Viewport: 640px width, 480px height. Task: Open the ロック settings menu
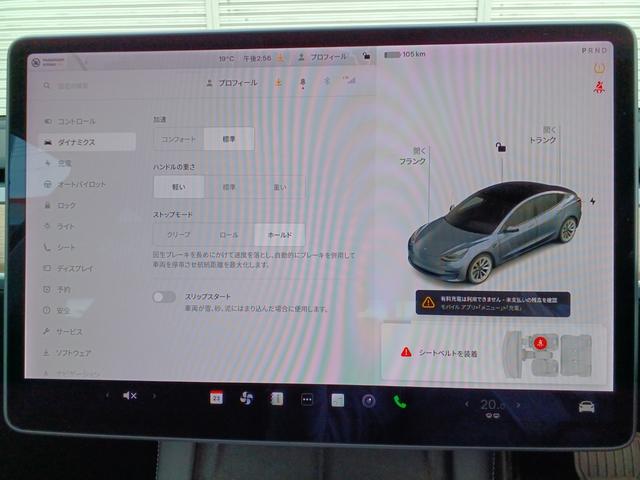[x=60, y=205]
